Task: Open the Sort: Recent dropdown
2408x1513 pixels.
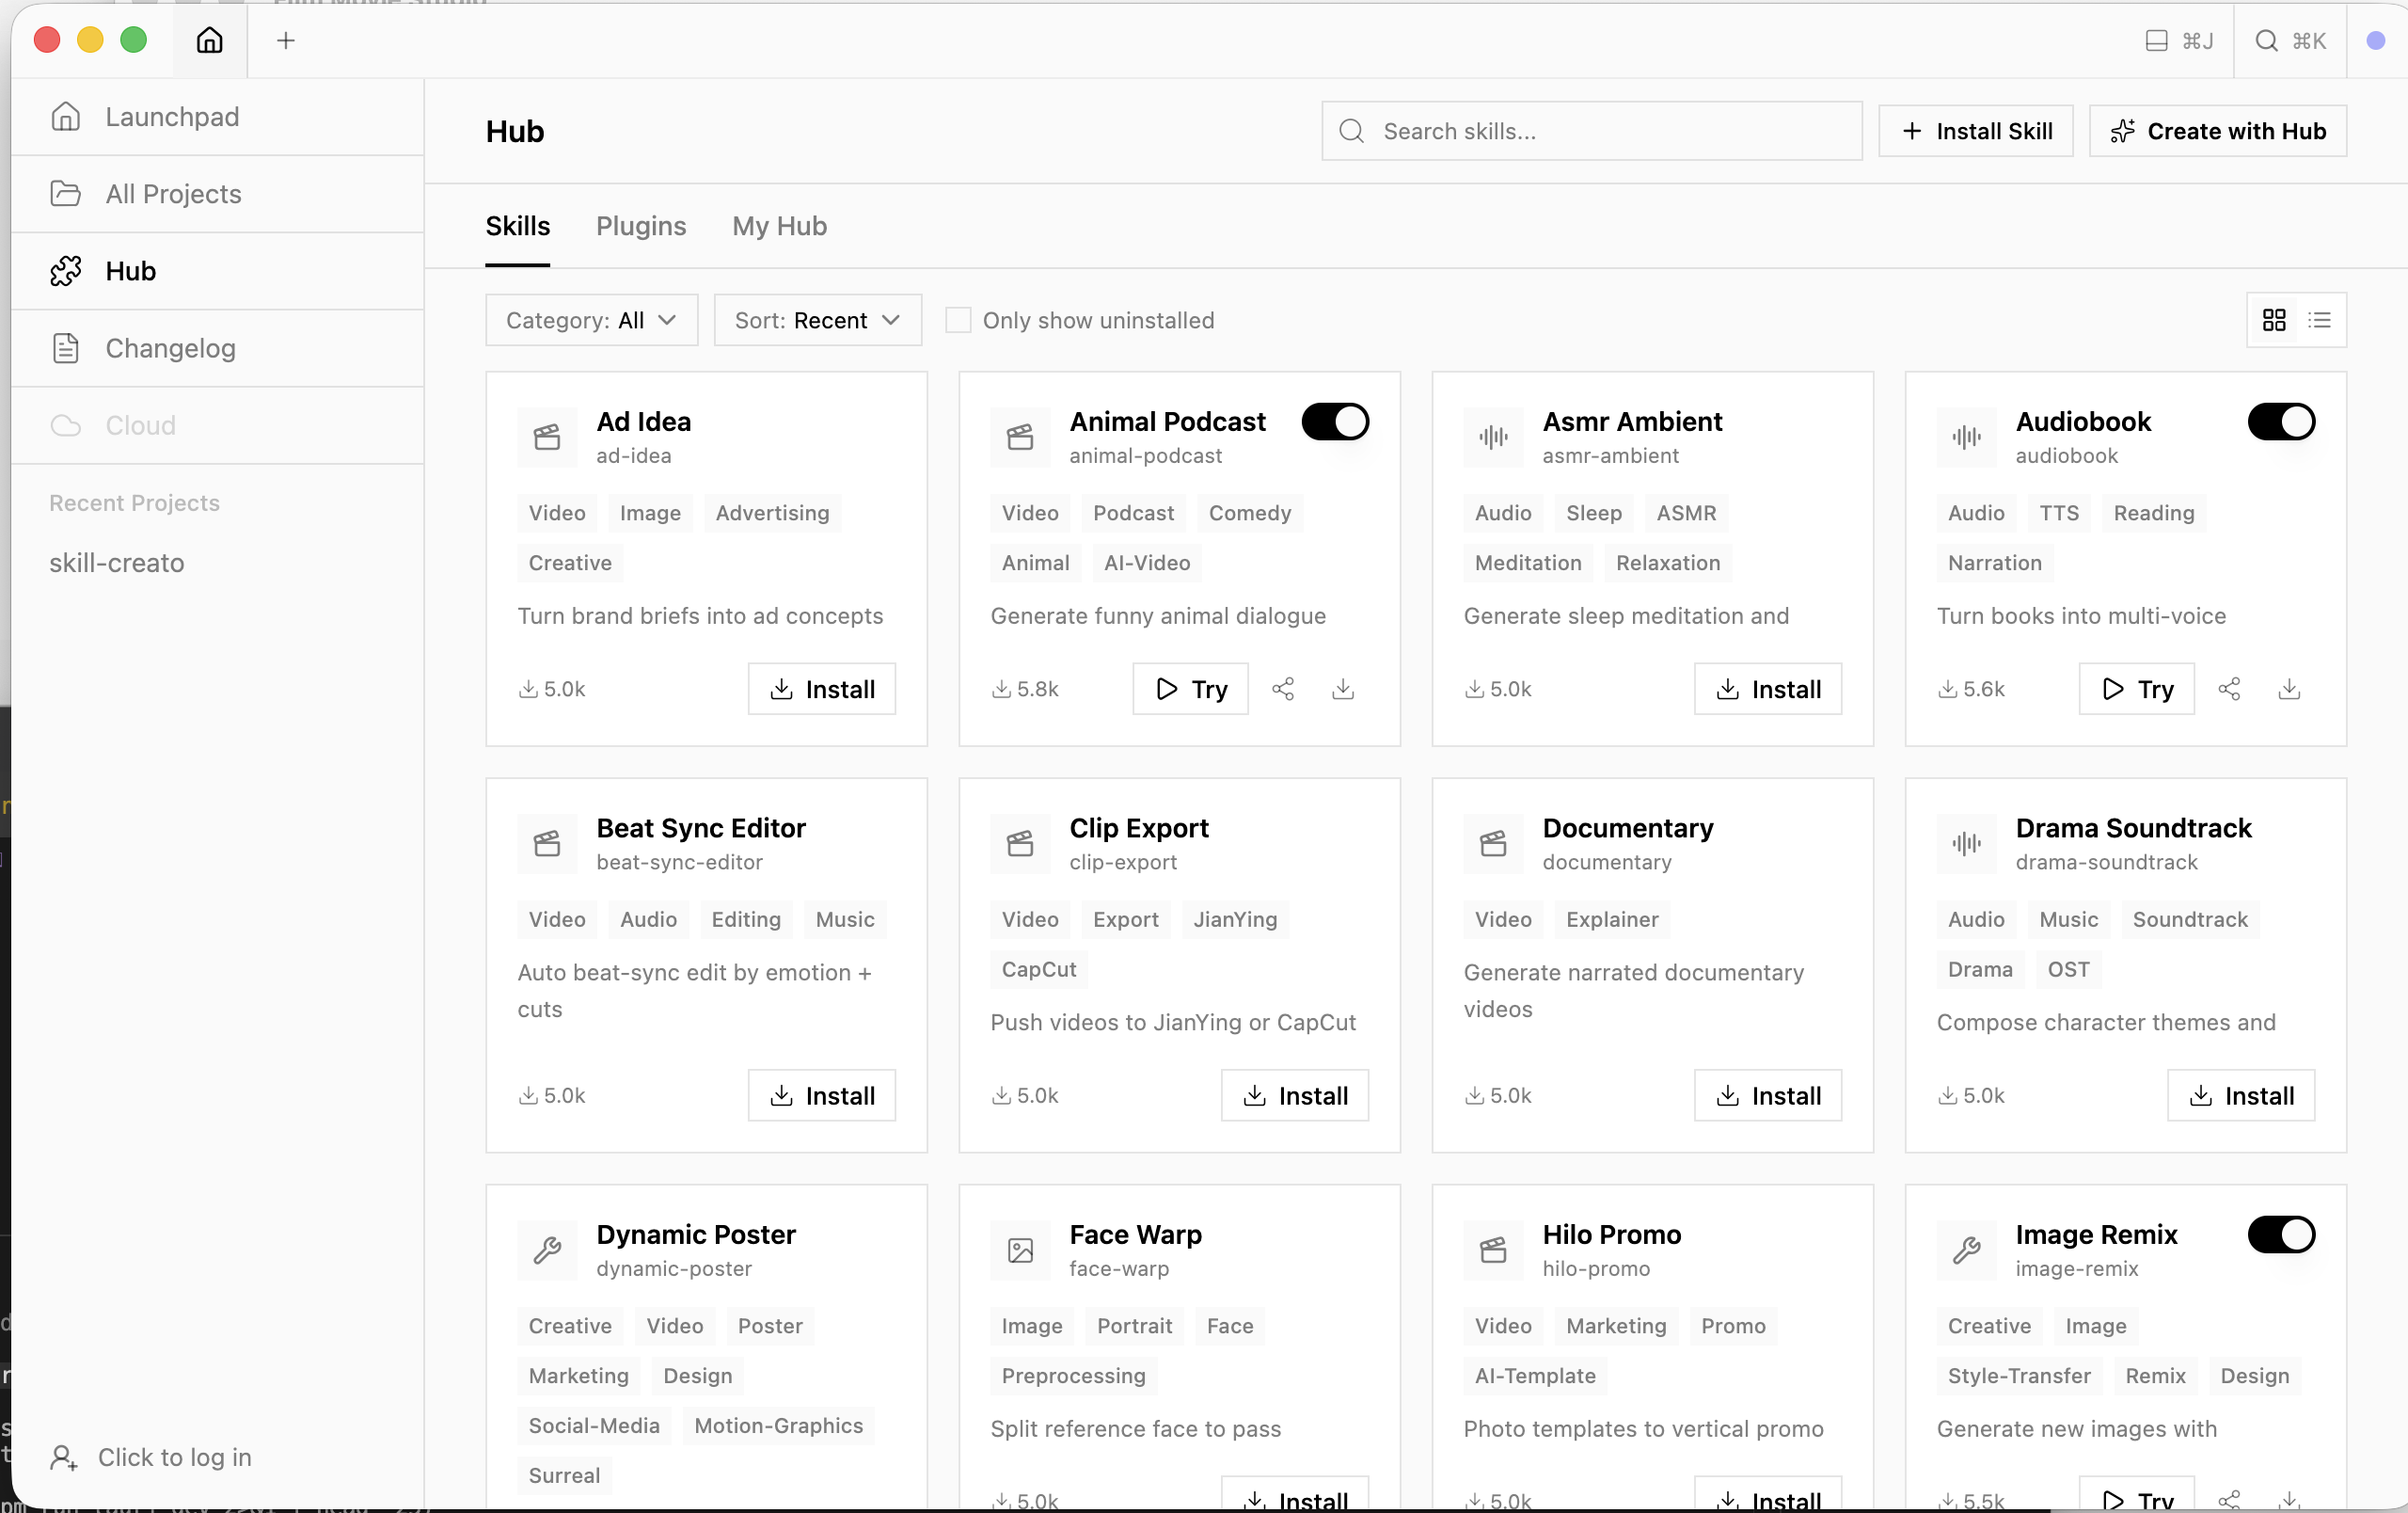Action: tap(817, 320)
